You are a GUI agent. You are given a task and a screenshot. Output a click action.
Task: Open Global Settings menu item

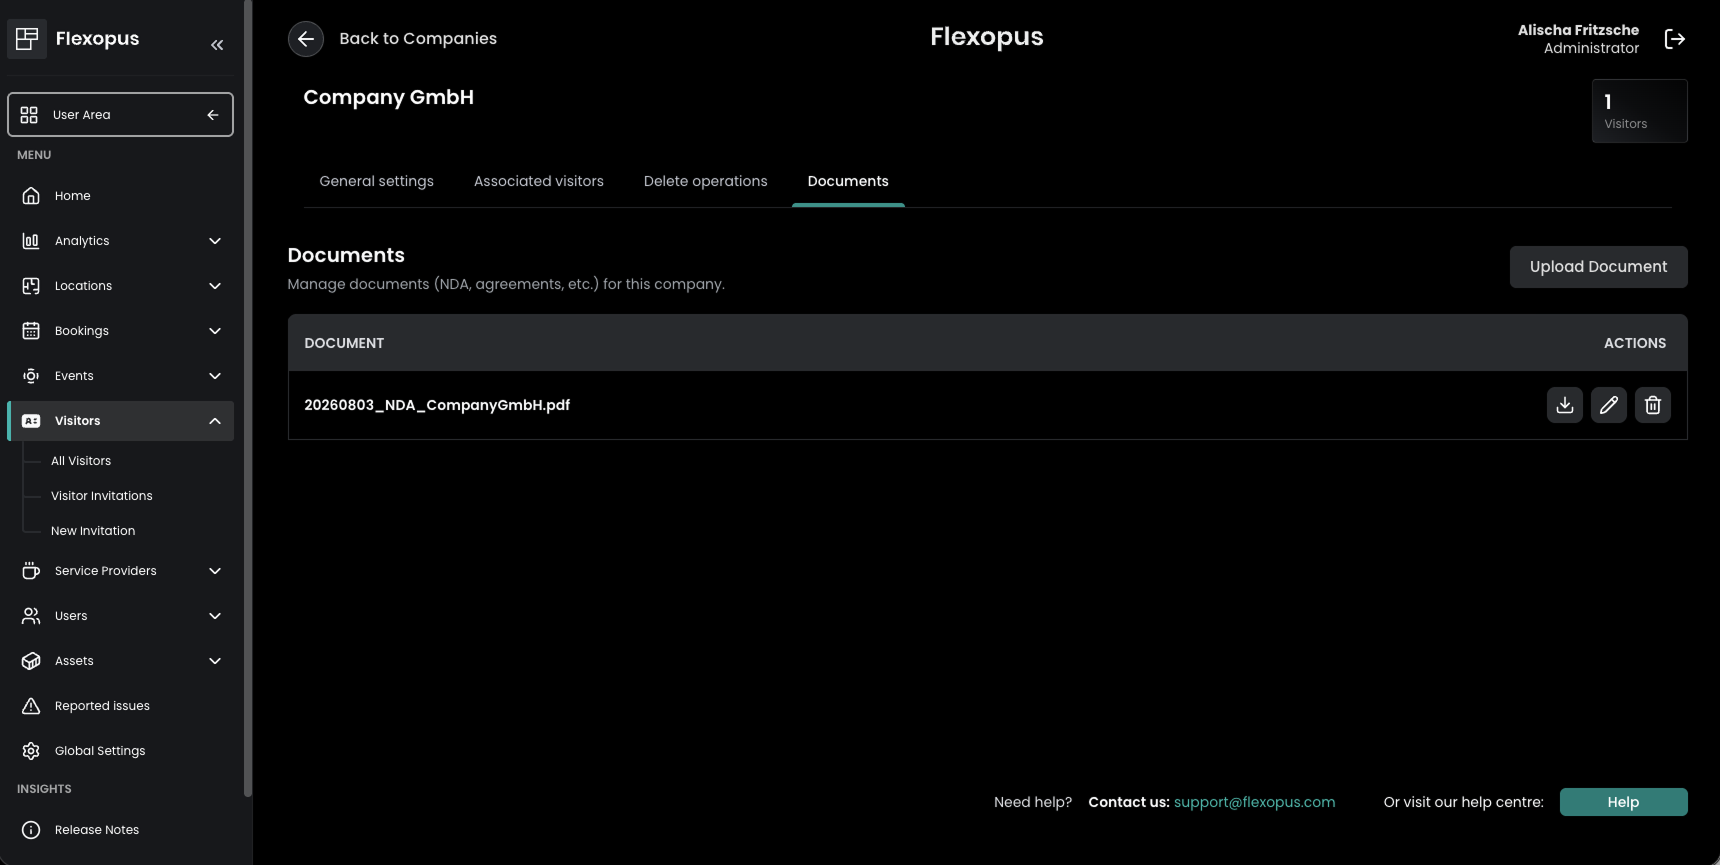point(120,751)
